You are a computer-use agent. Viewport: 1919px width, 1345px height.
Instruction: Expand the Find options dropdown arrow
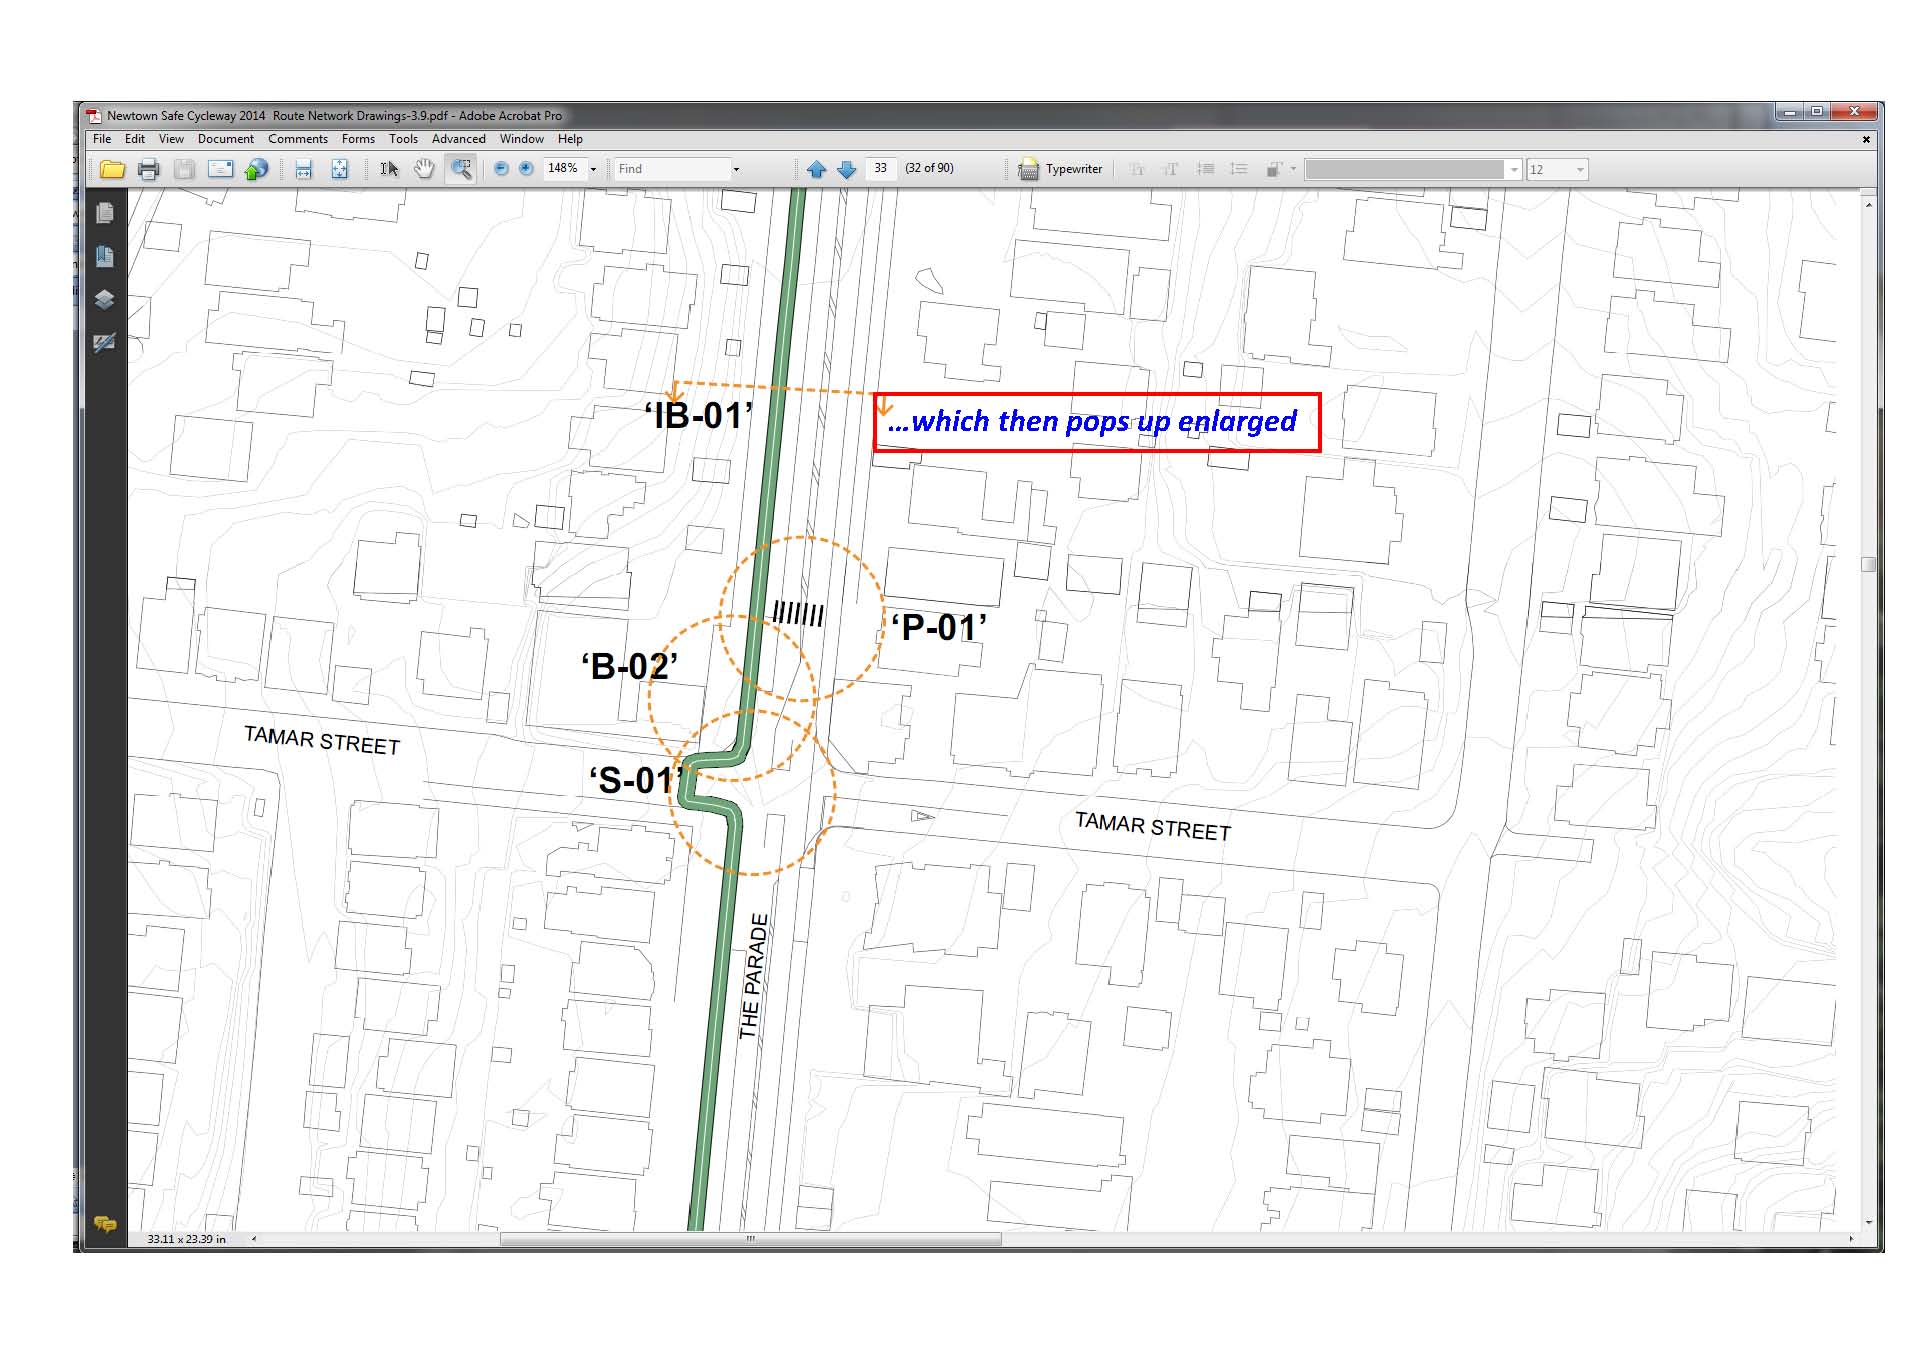(x=736, y=169)
